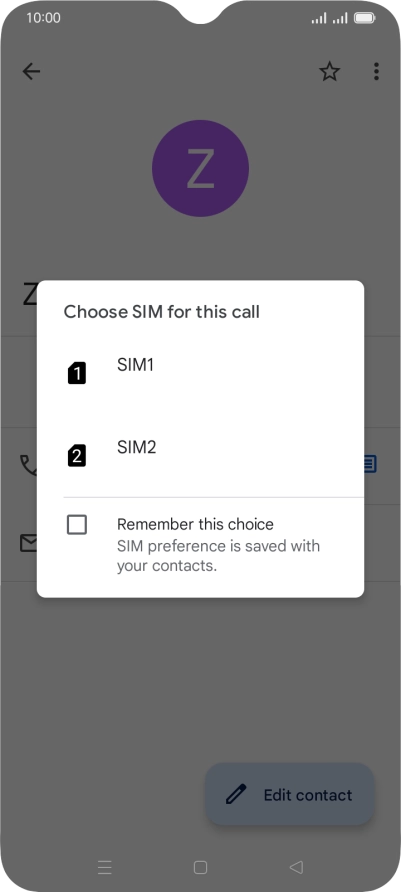Screen dimensions: 401x892
Task: Tap the pencil edit icon
Action: (x=236, y=794)
